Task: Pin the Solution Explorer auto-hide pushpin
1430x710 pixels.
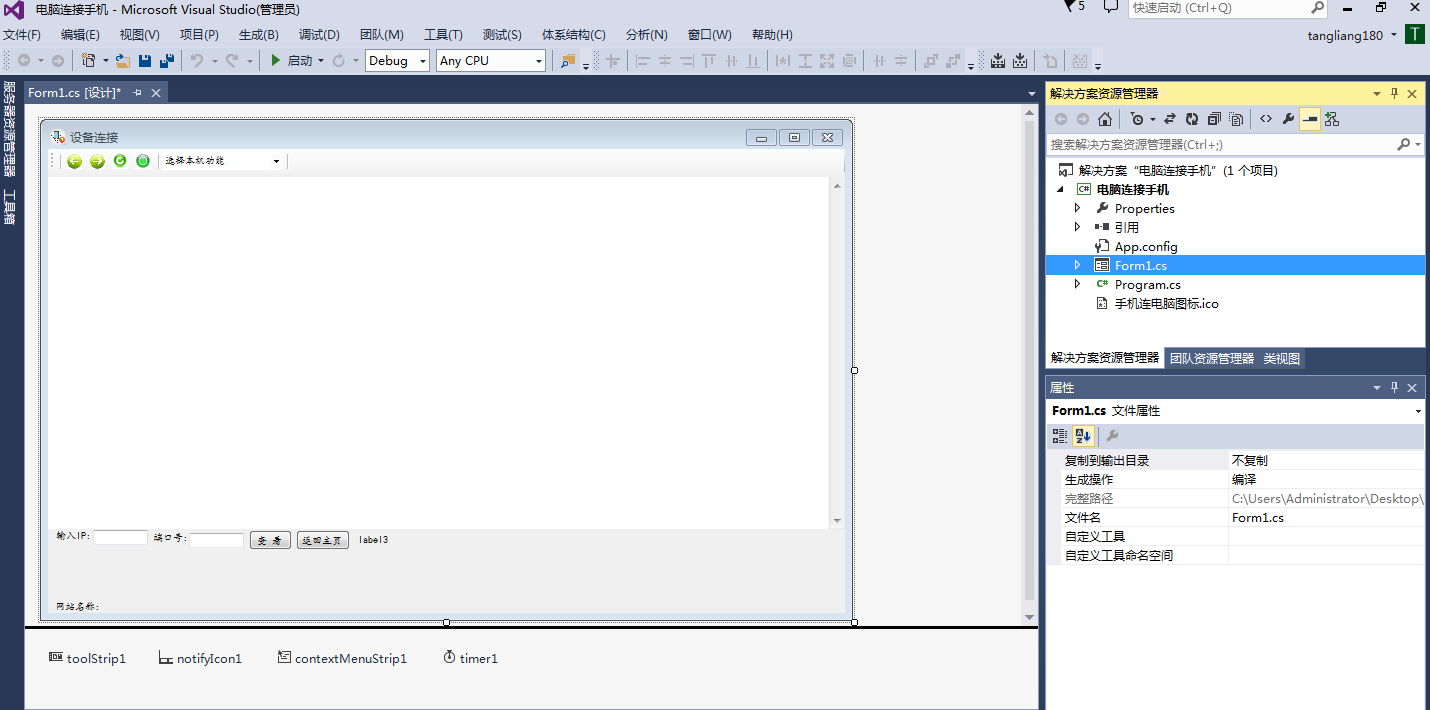Action: [1394, 93]
